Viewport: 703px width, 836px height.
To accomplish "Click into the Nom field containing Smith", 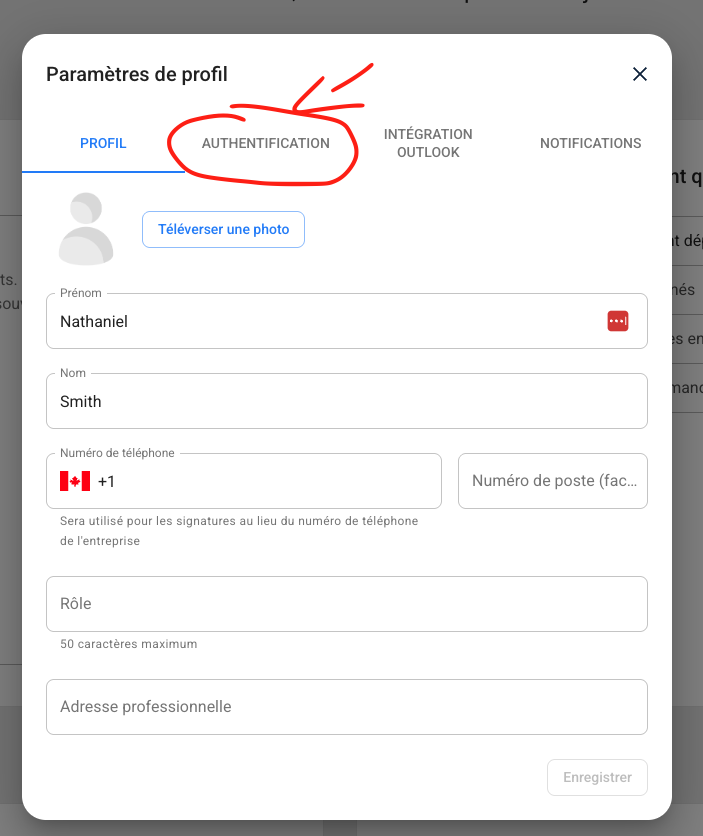I will pyautogui.click(x=346, y=401).
